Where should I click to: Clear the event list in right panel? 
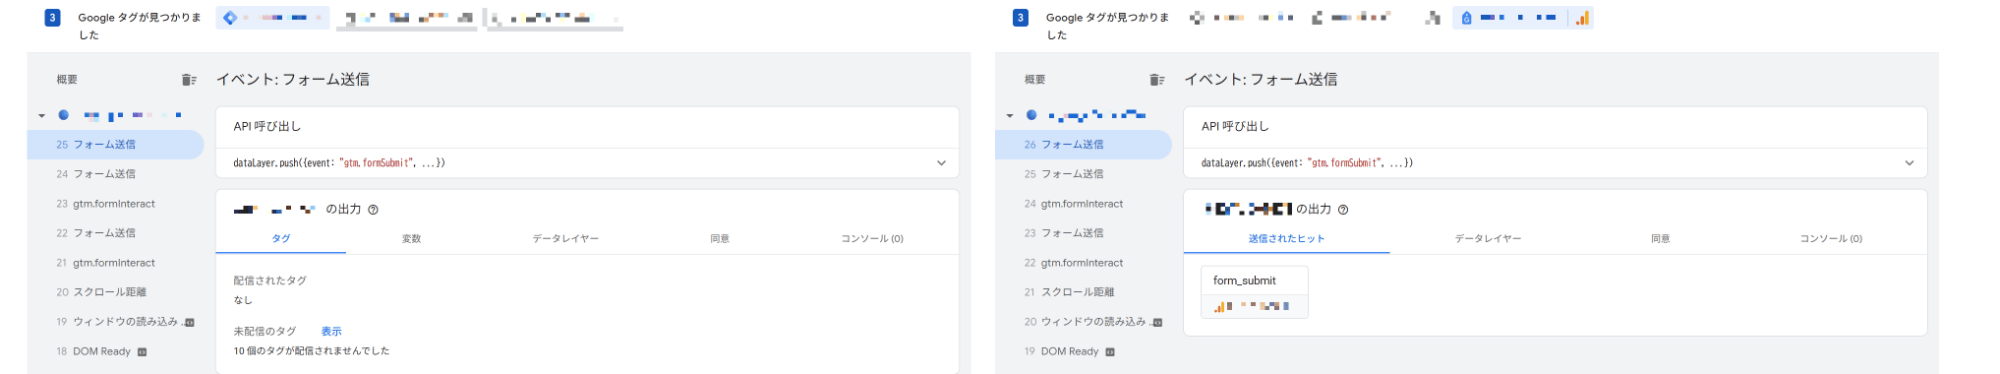point(1156,80)
